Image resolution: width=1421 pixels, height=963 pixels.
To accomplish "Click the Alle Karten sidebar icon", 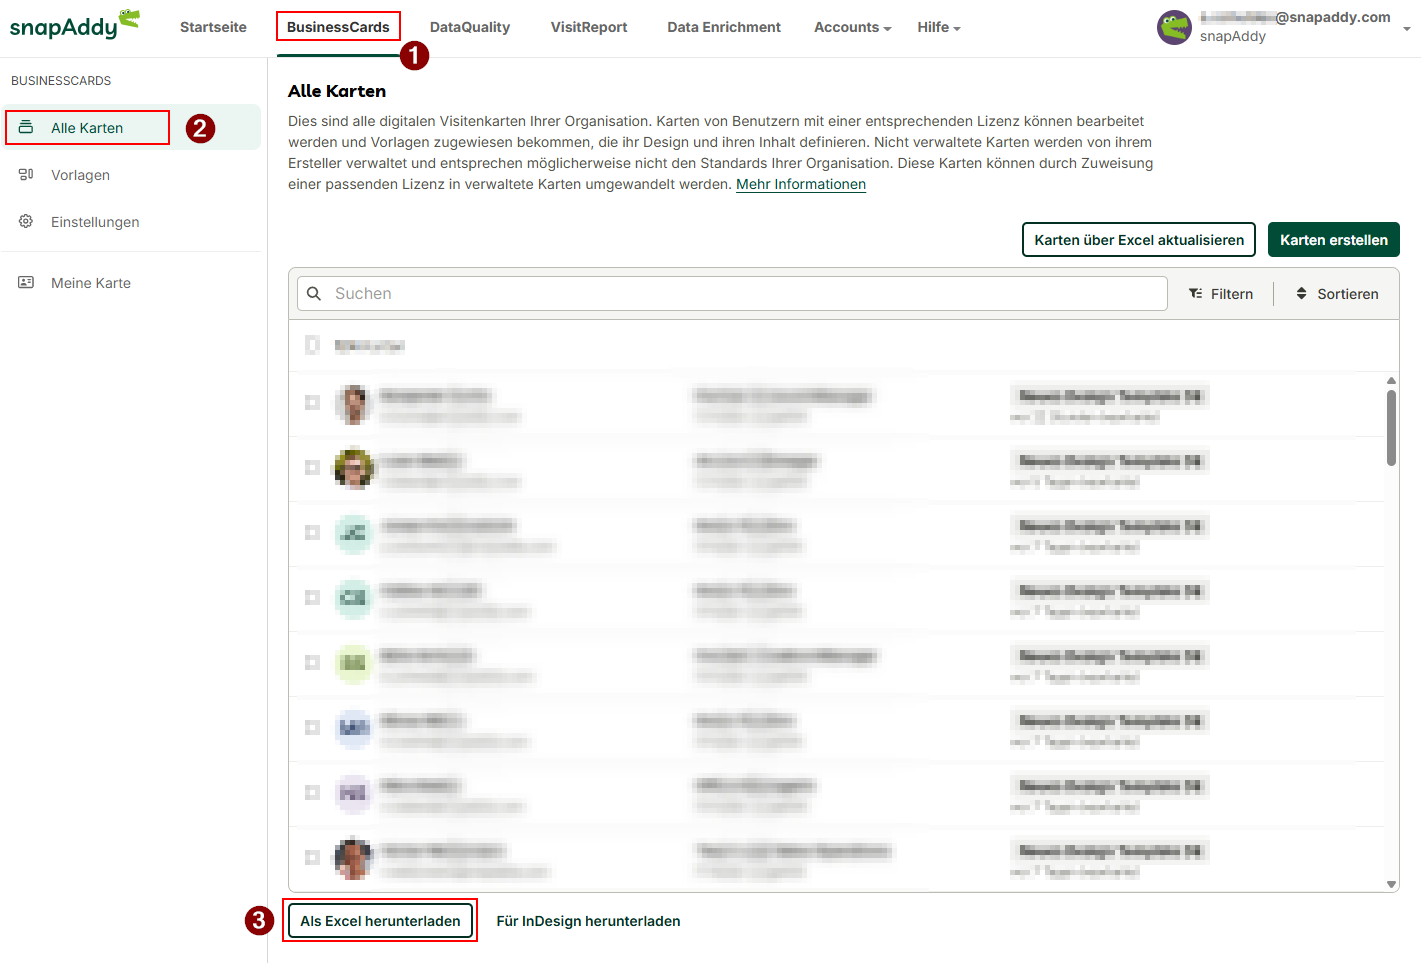I will [x=26, y=127].
